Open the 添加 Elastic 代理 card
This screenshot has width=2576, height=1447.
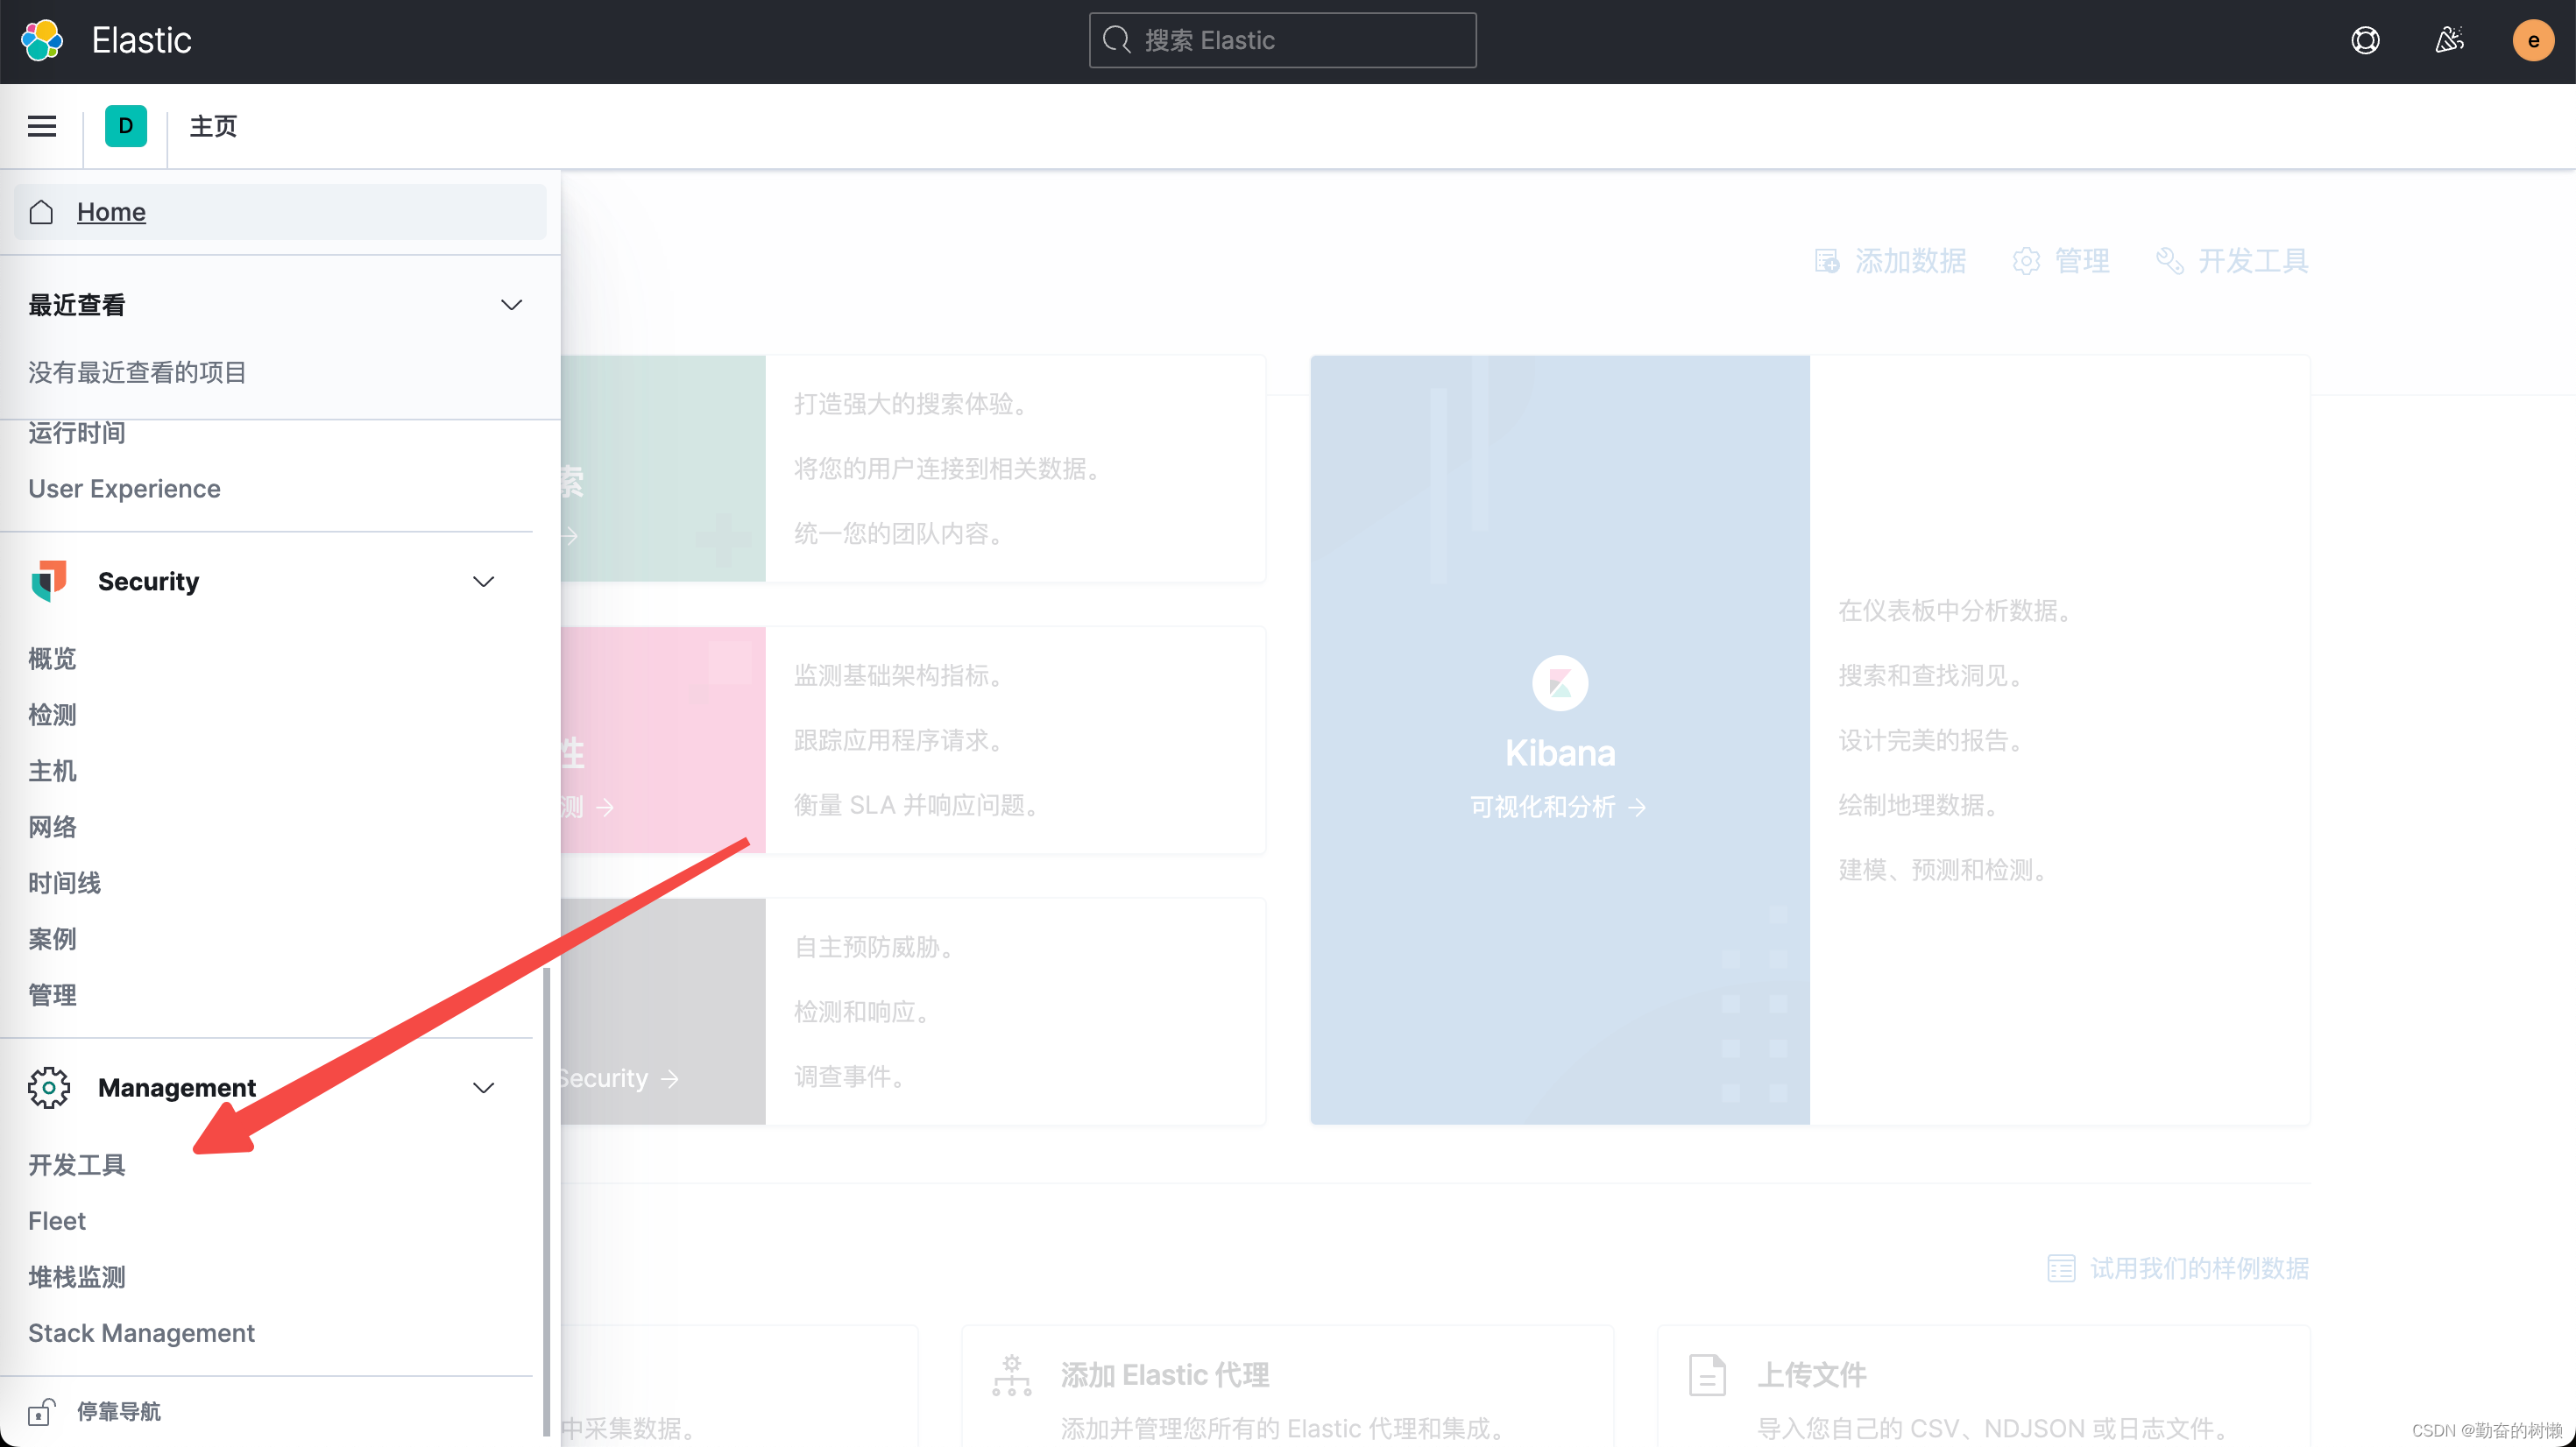pos(1287,1386)
